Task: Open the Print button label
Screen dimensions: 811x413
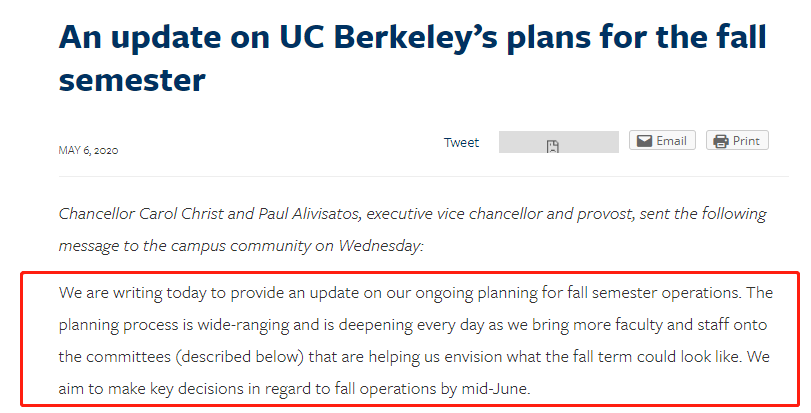Action: coord(746,141)
